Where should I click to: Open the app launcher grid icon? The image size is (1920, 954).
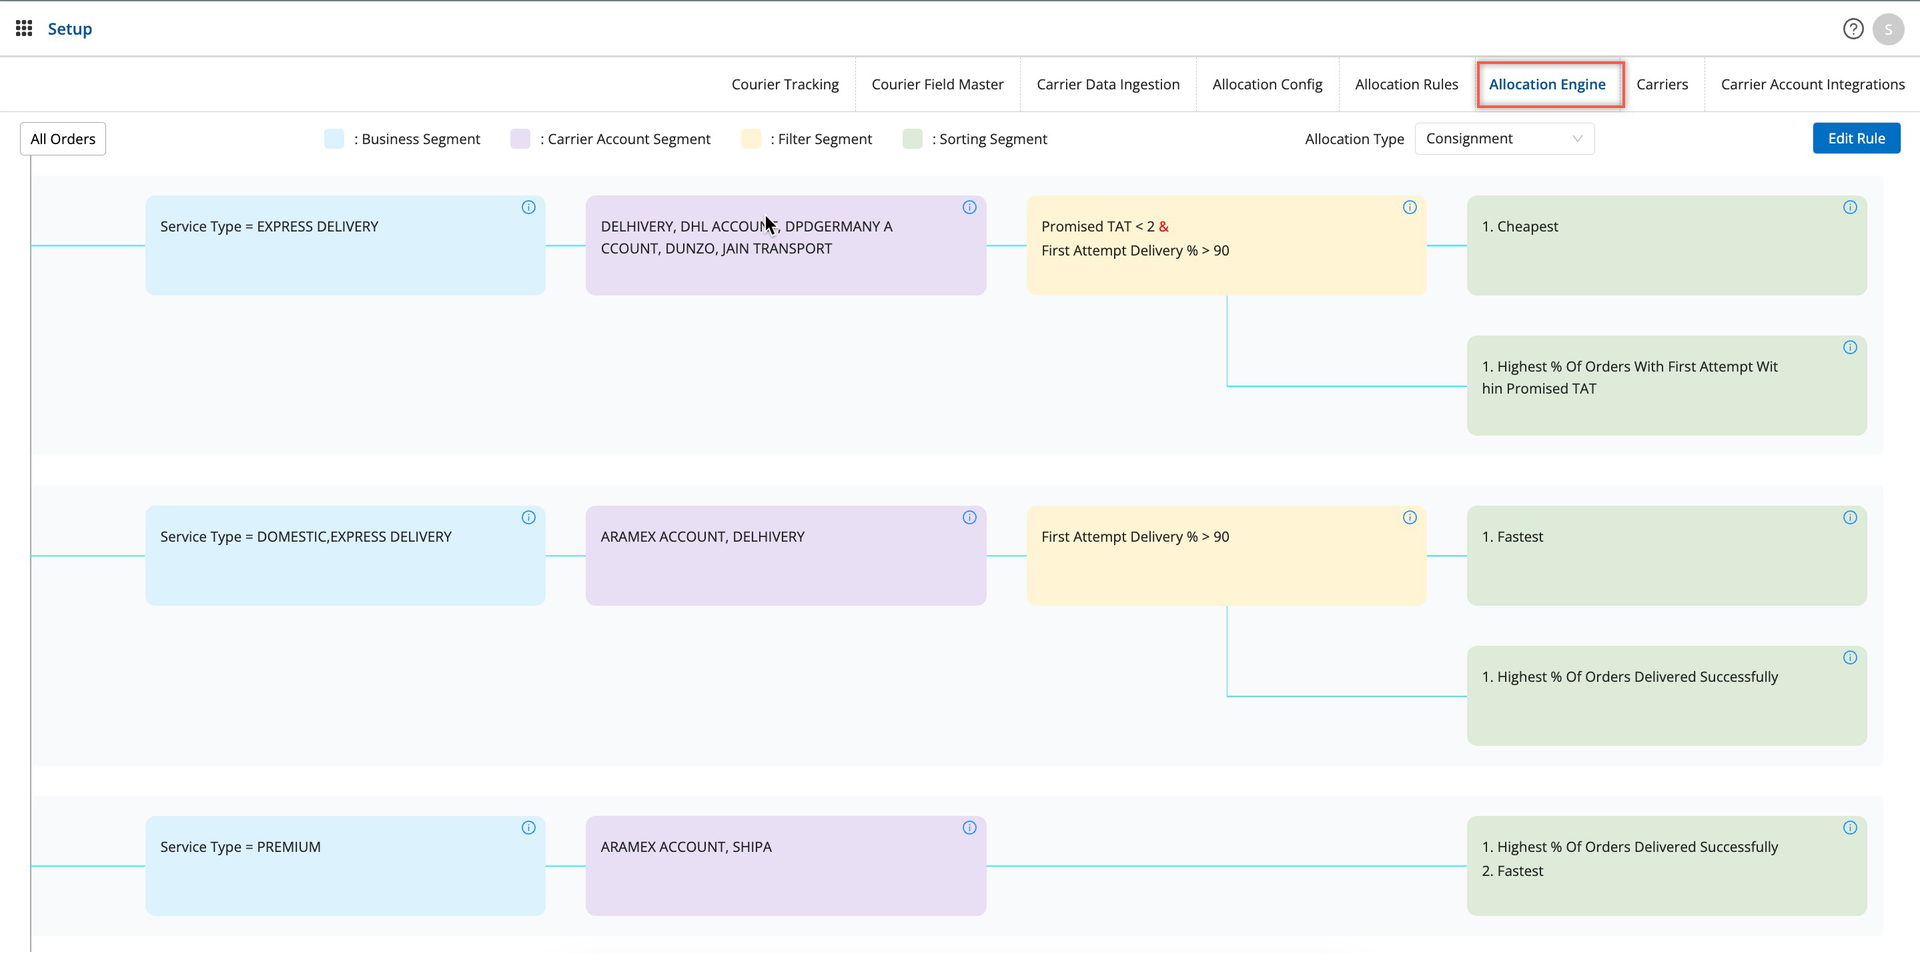[24, 28]
